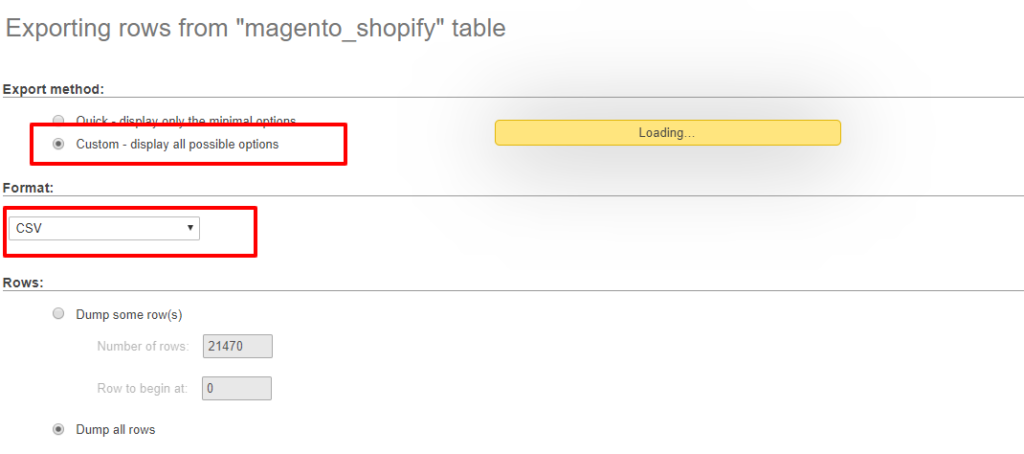Choose the Custom export method radio button
1024x454 pixels.
(x=58, y=144)
